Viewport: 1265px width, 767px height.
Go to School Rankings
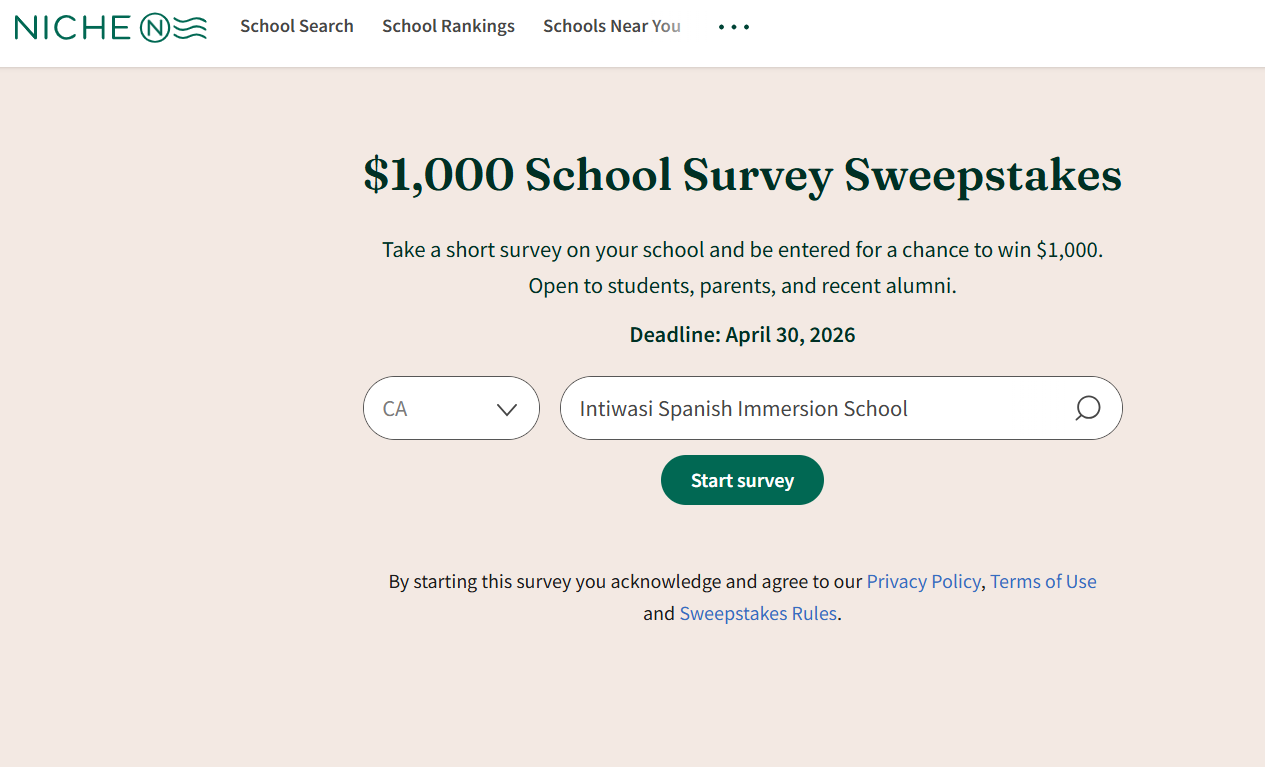click(x=448, y=26)
